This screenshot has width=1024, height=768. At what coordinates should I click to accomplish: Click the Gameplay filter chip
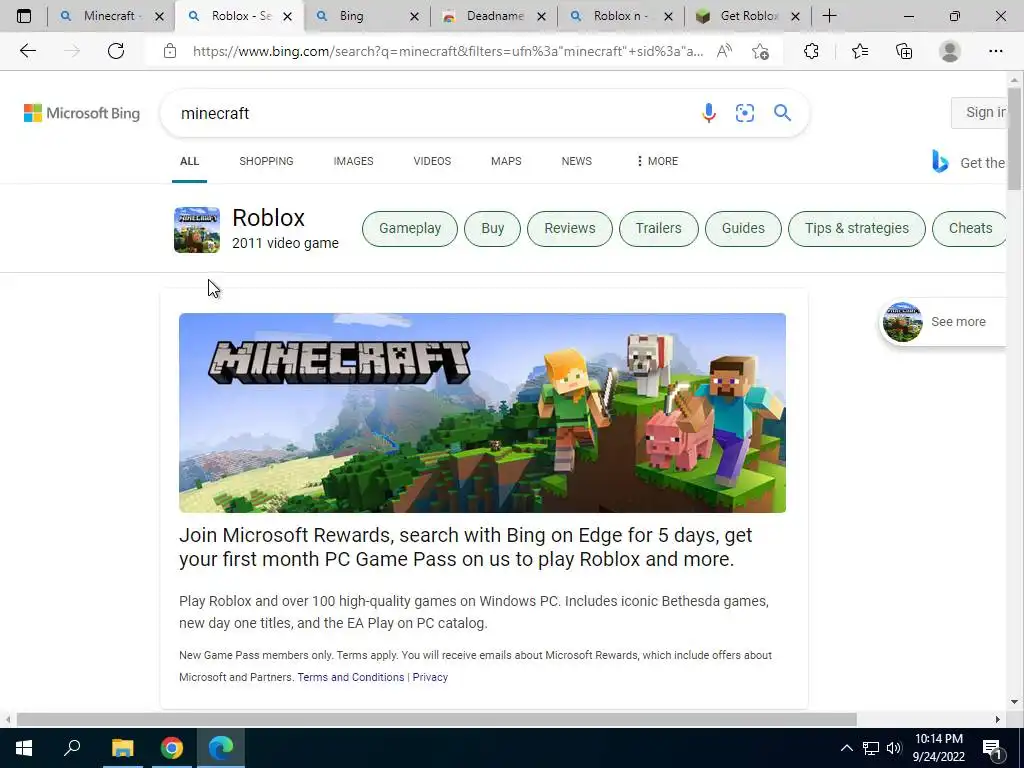[410, 229]
